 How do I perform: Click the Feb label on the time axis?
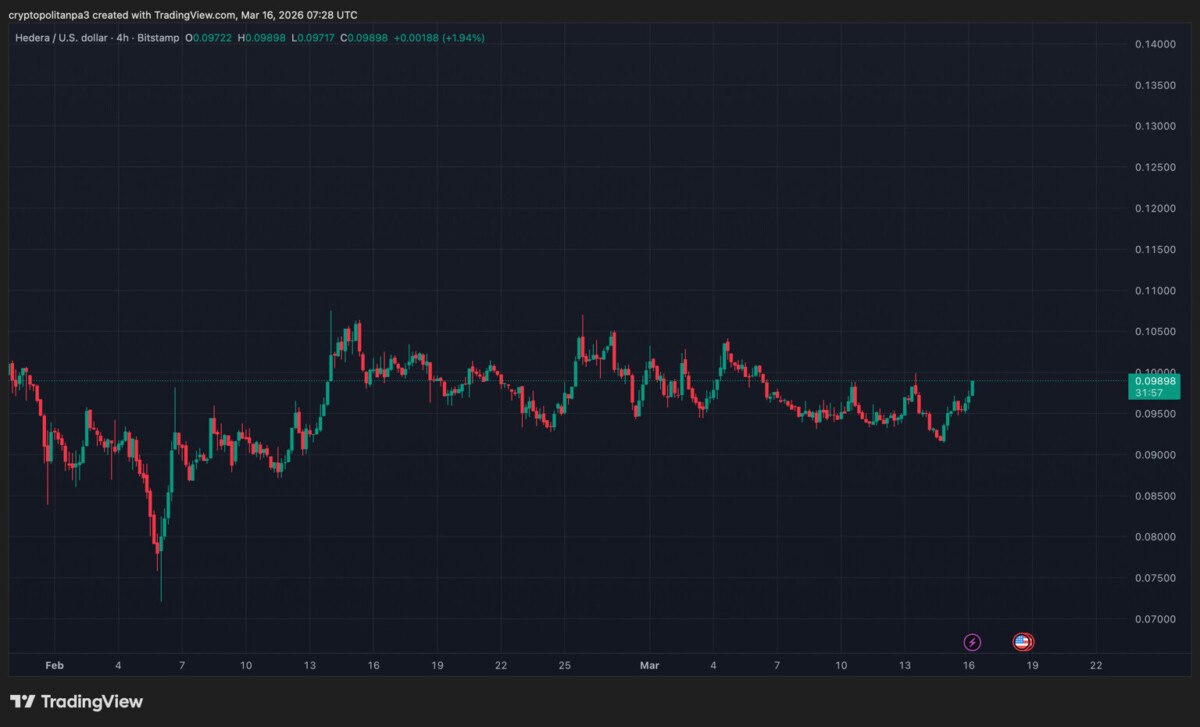pyautogui.click(x=55, y=665)
